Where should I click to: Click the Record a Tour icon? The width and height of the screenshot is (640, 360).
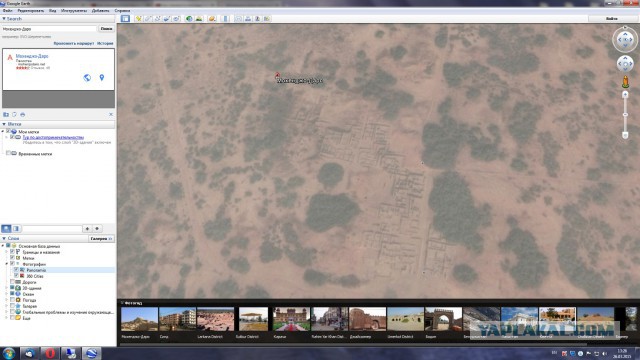176,19
